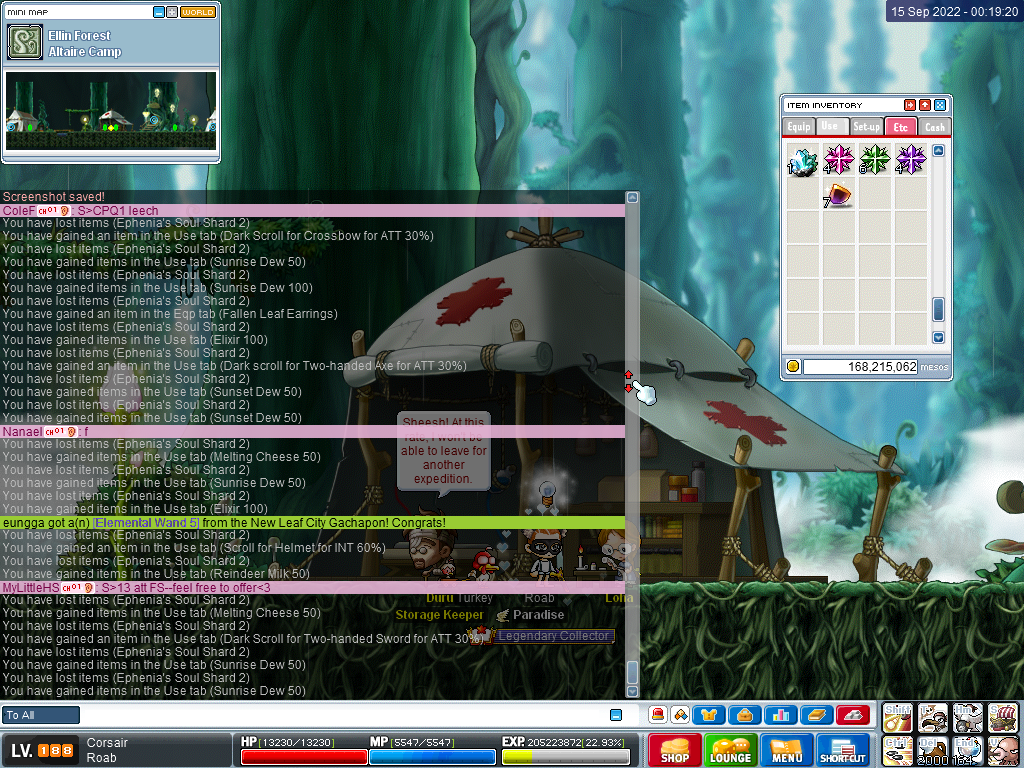The height and width of the screenshot is (768, 1024).
Task: Select the green star crystal item
Action: (874, 160)
